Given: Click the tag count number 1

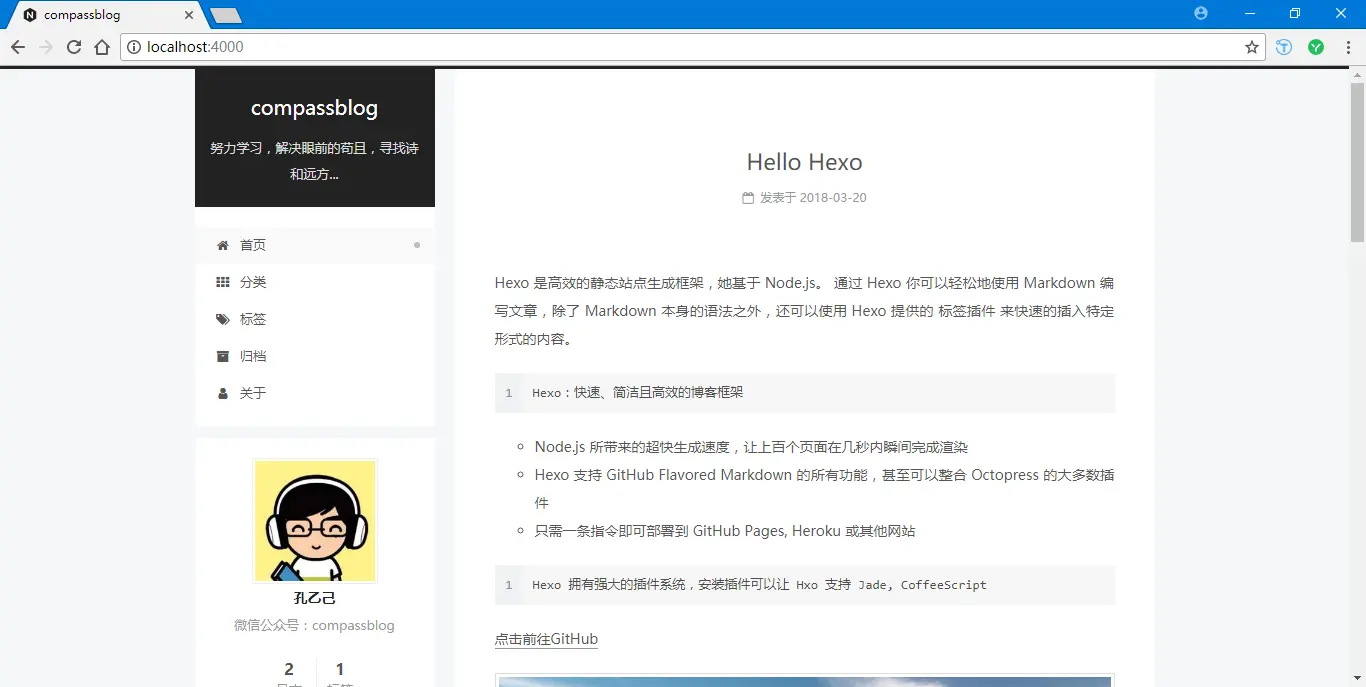Looking at the screenshot, I should click(340, 669).
